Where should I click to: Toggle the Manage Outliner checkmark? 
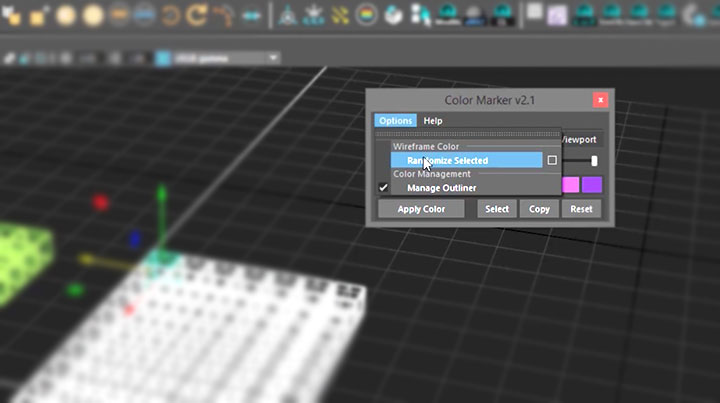click(x=383, y=188)
